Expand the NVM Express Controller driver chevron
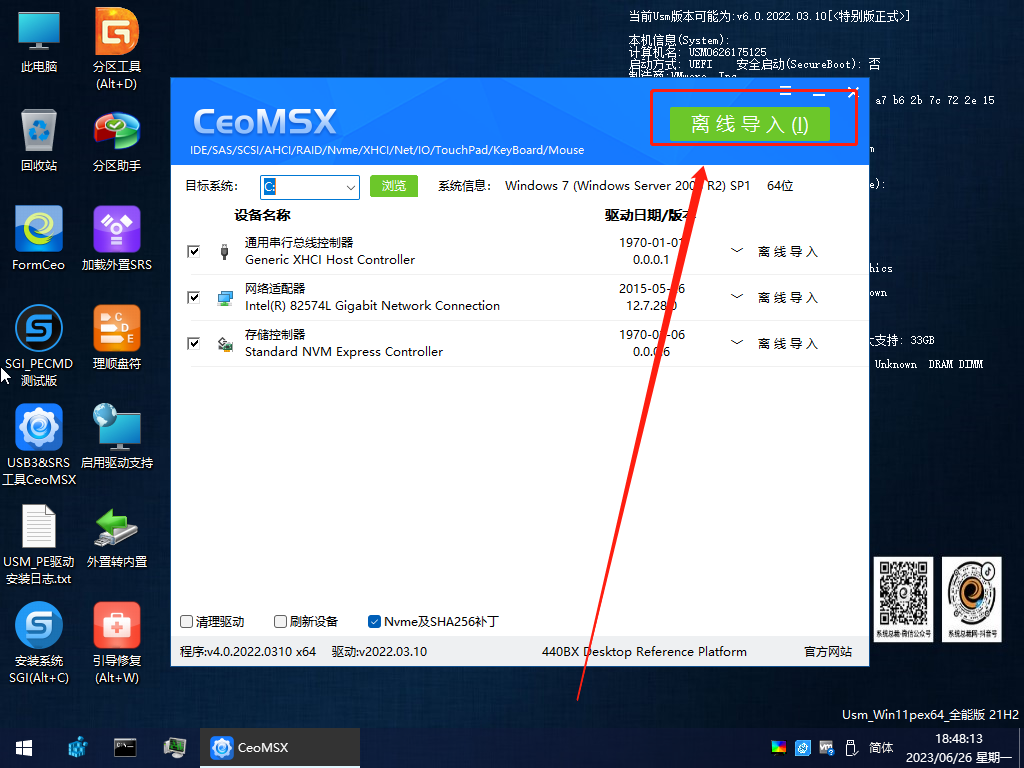The image size is (1024, 768). point(737,343)
